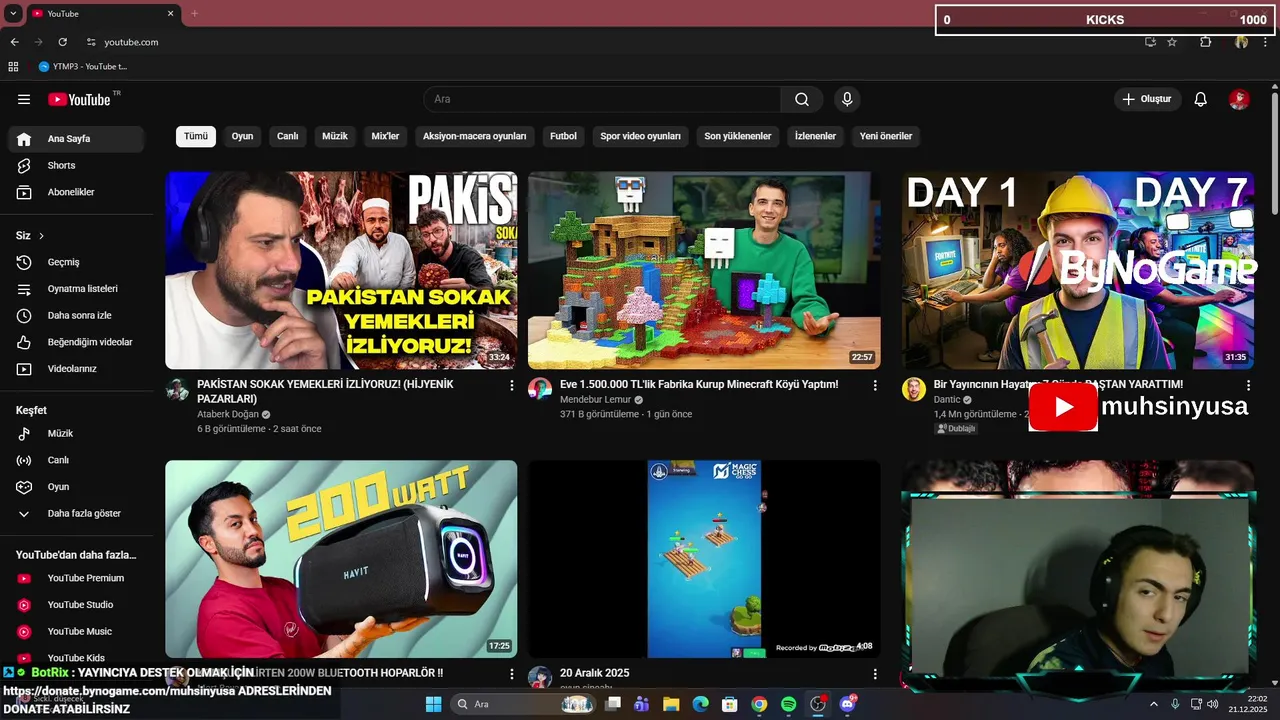Open YouTube Studio link
The image size is (1280, 720).
click(76, 605)
